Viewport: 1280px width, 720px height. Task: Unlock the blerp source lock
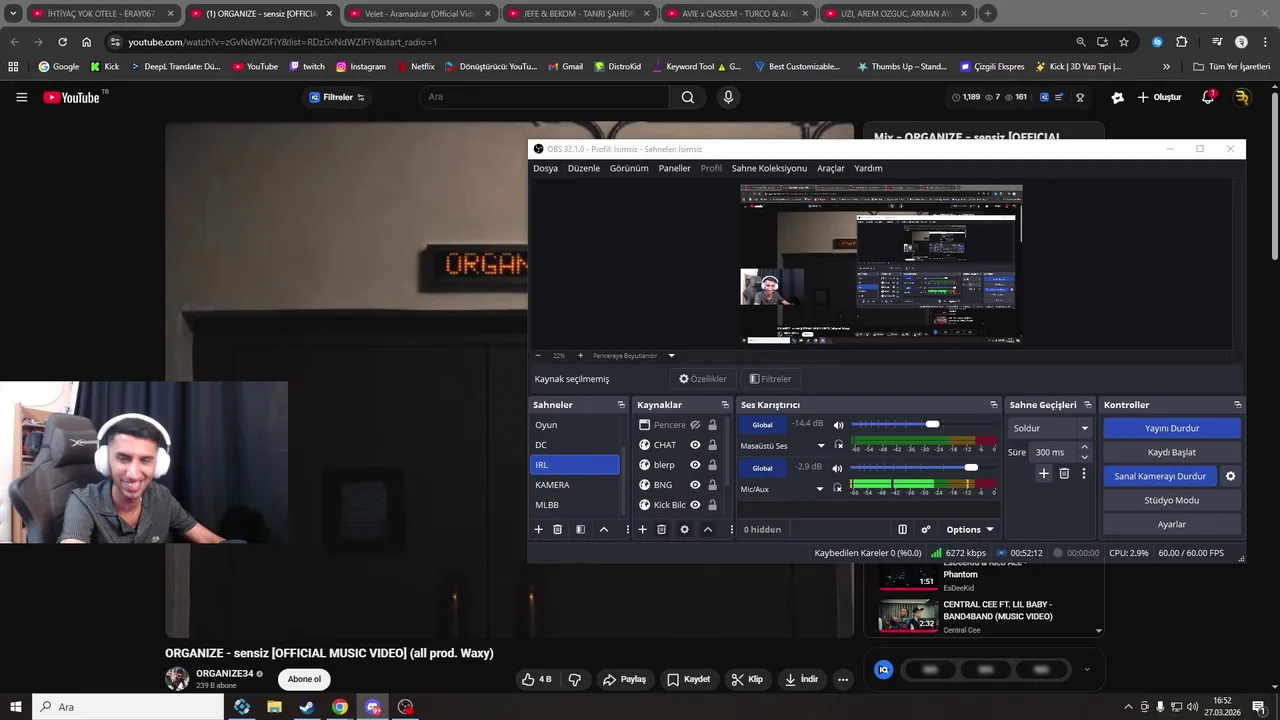712,465
